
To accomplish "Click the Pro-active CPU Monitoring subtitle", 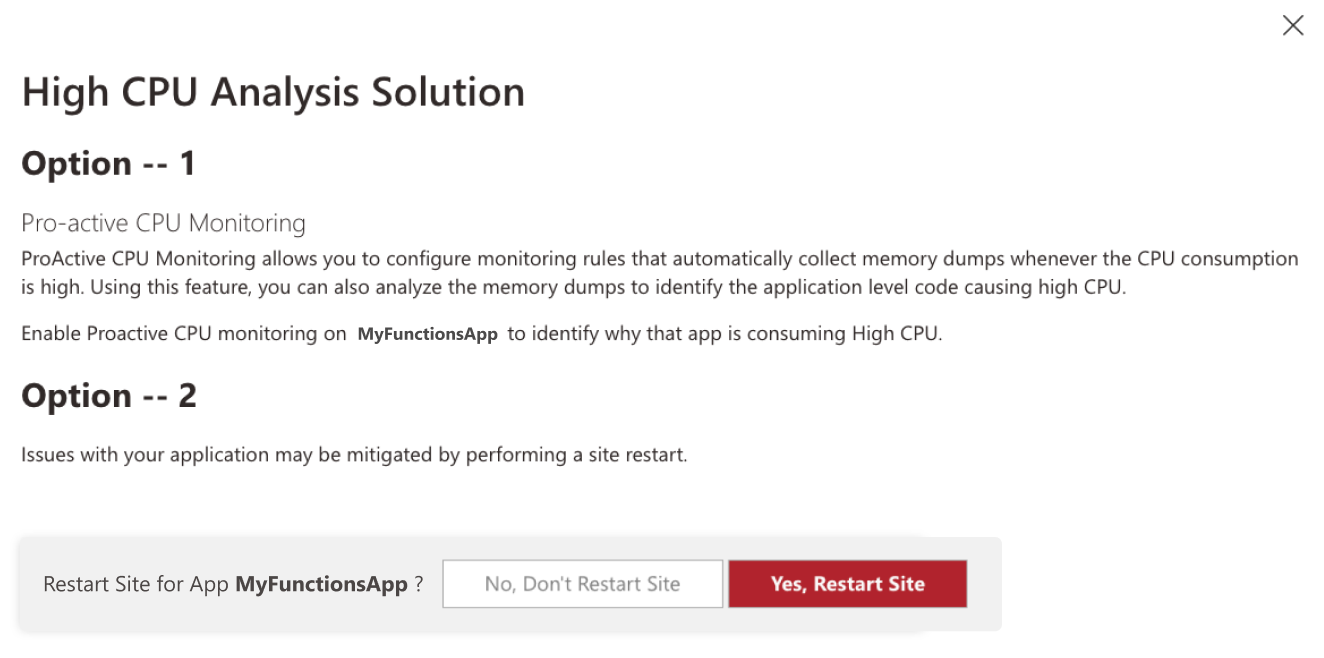I will click(163, 223).
